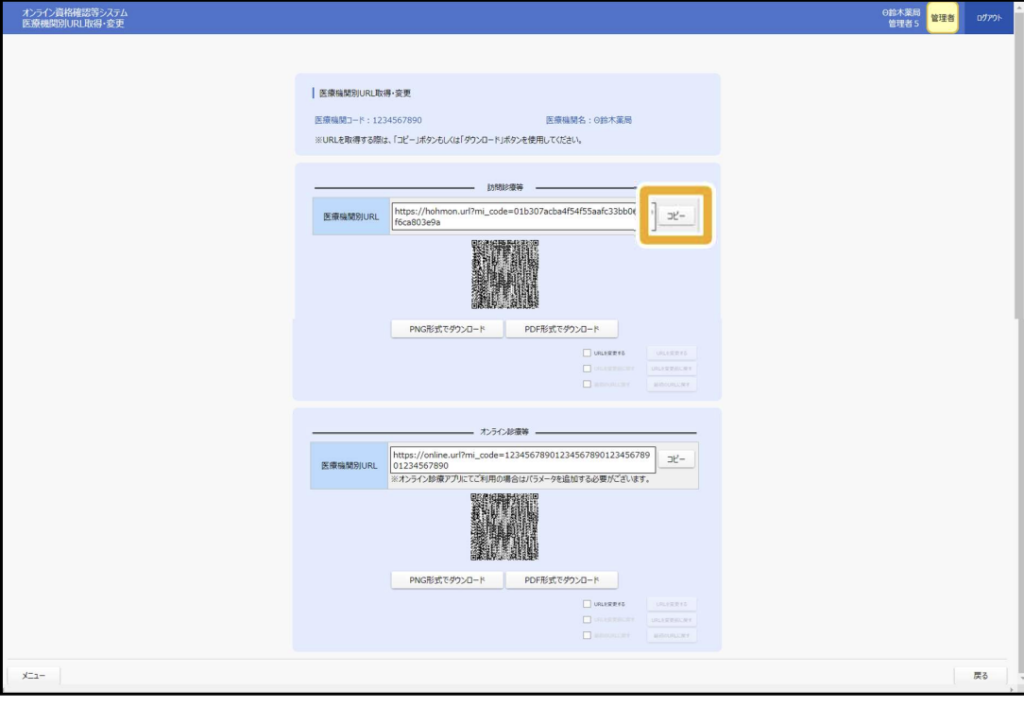
Task: Click the 'URLを変更する' button in 訪問診療等 section
Action: pos(671,352)
